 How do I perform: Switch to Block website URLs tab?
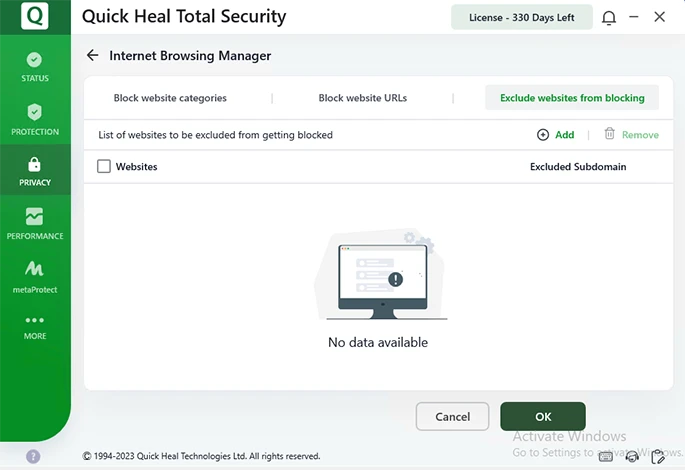362,98
